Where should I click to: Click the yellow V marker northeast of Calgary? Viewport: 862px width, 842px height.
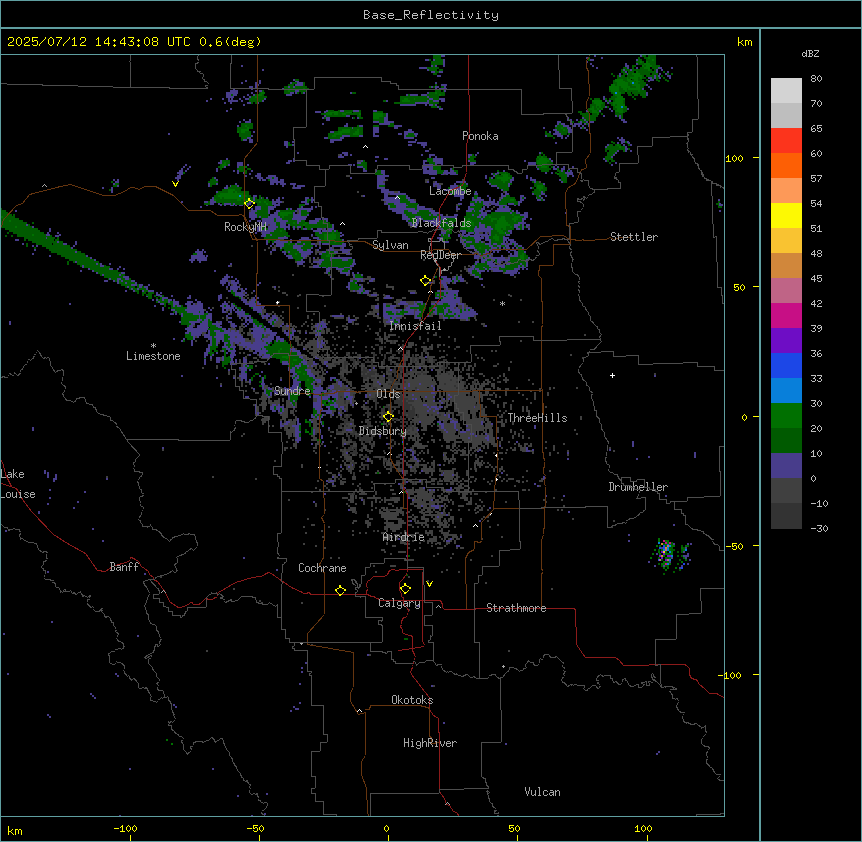(429, 584)
